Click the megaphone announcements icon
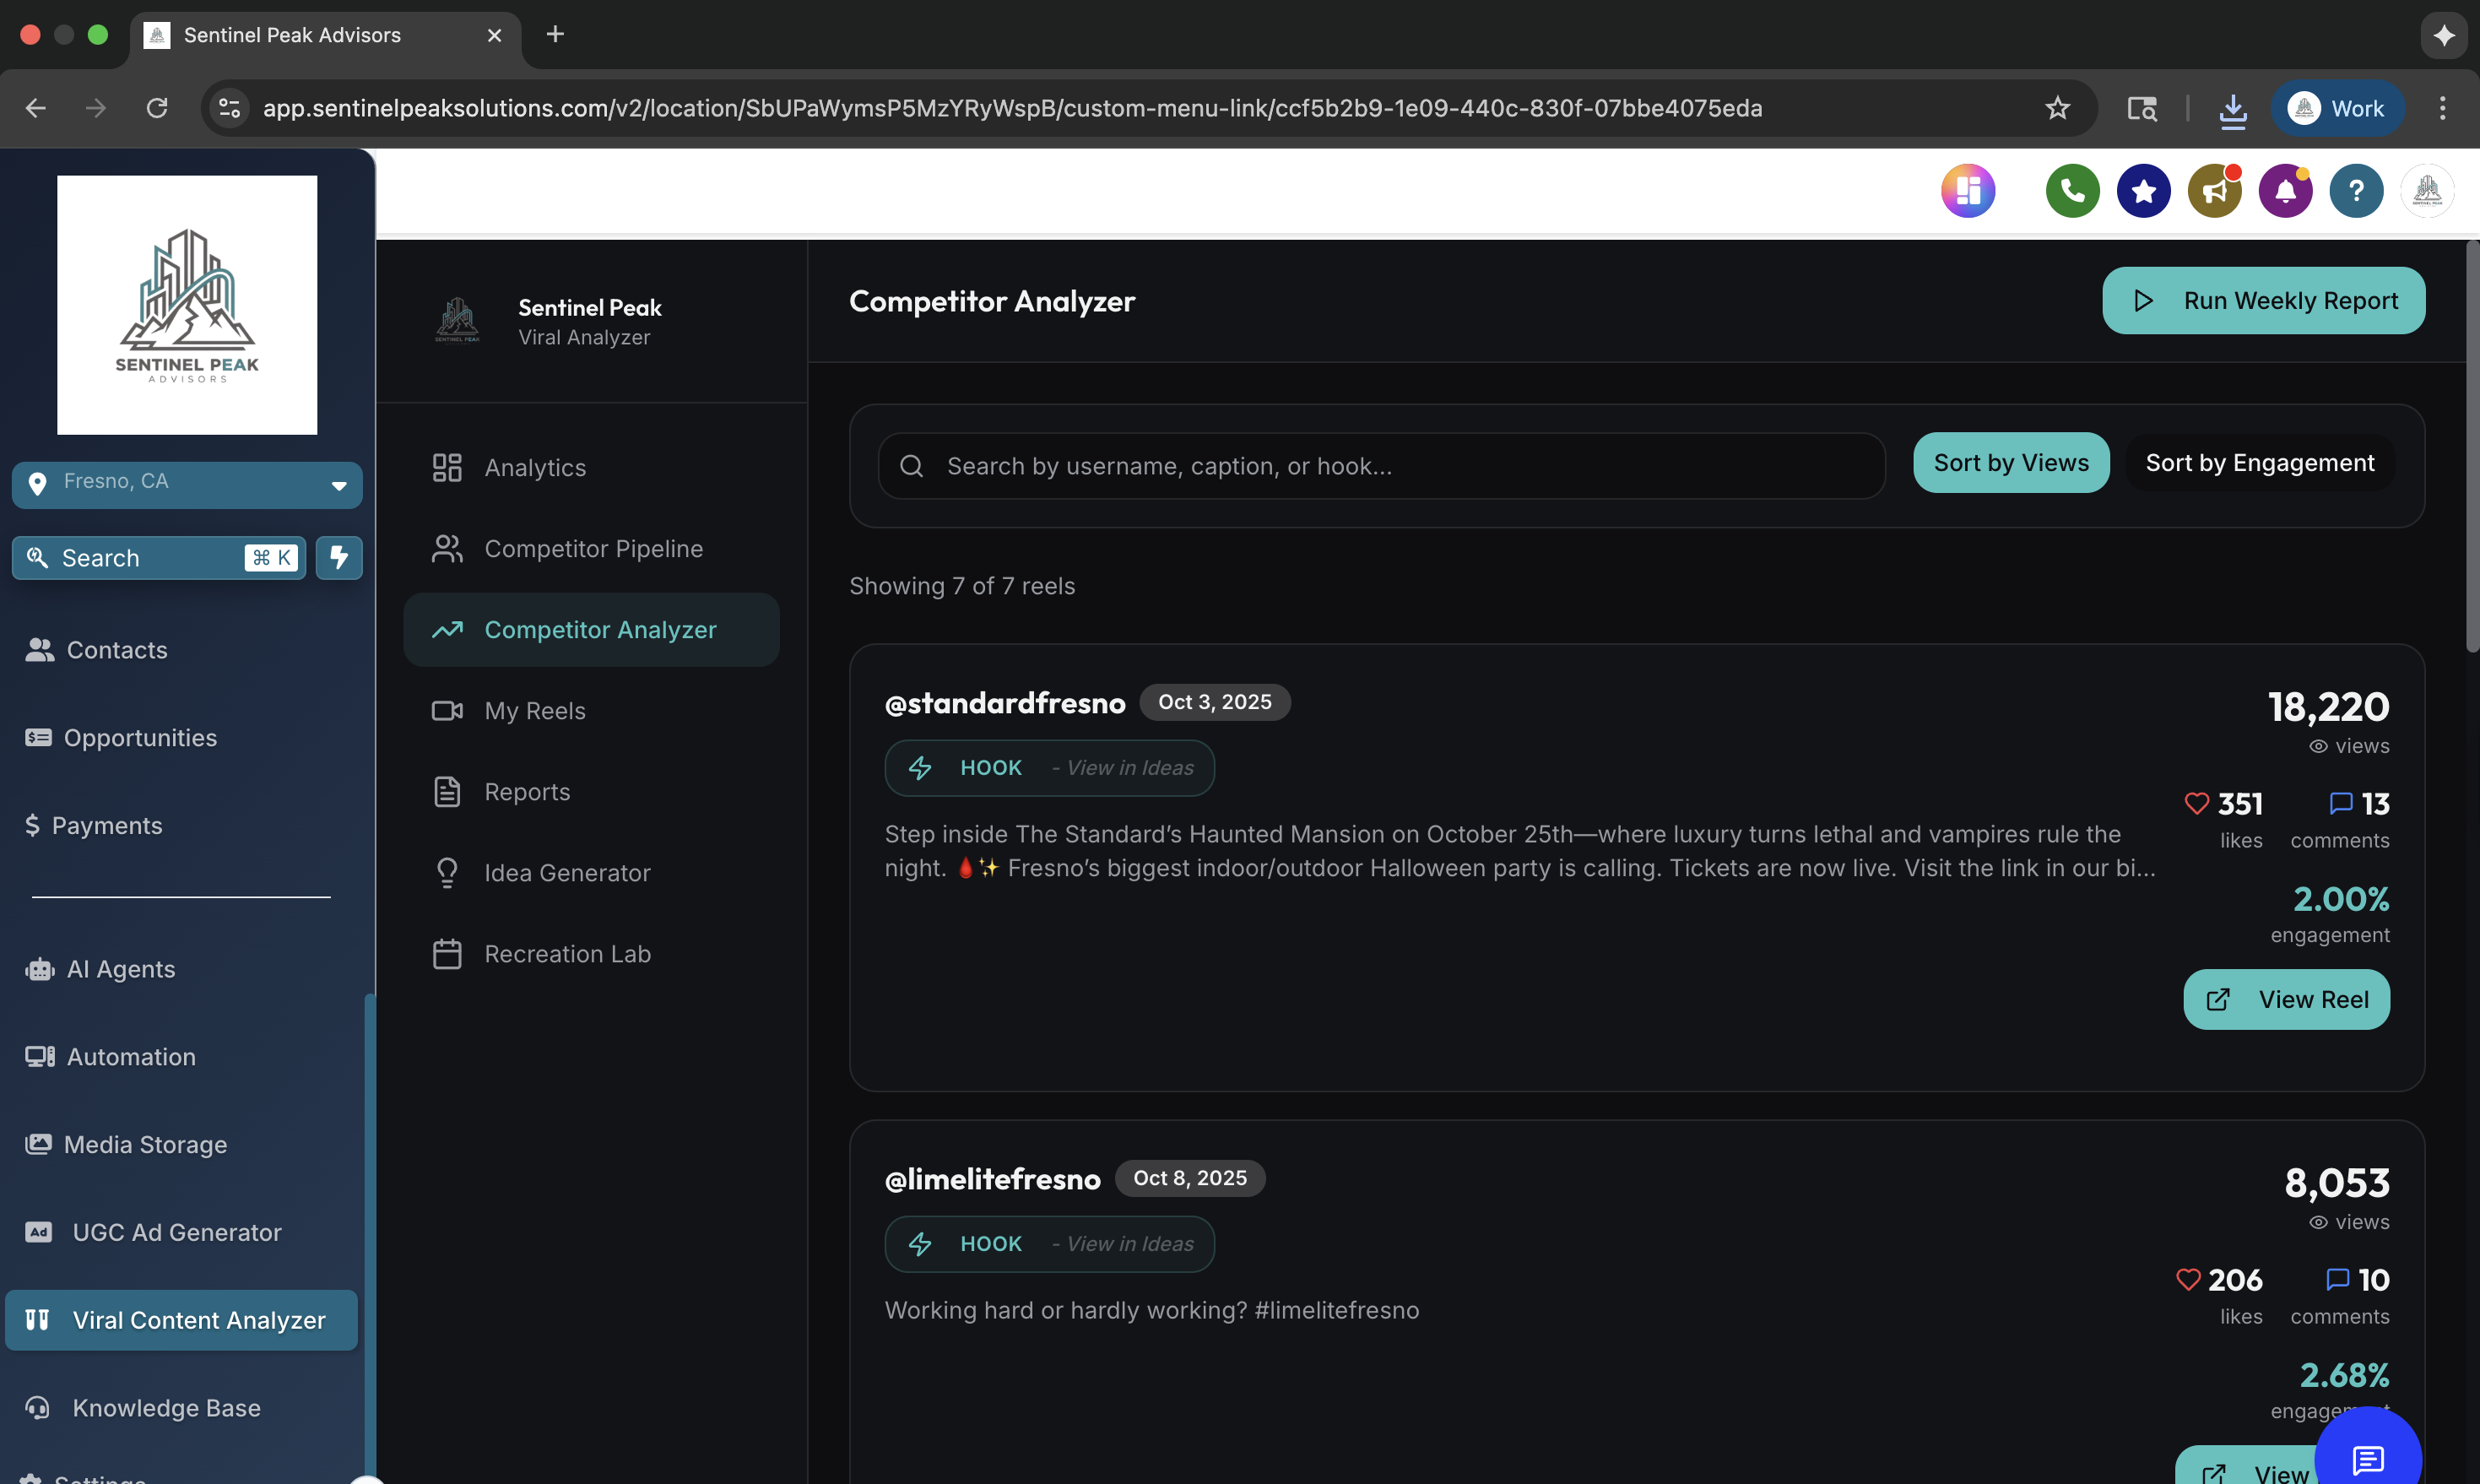The width and height of the screenshot is (2480, 1484). [x=2214, y=190]
